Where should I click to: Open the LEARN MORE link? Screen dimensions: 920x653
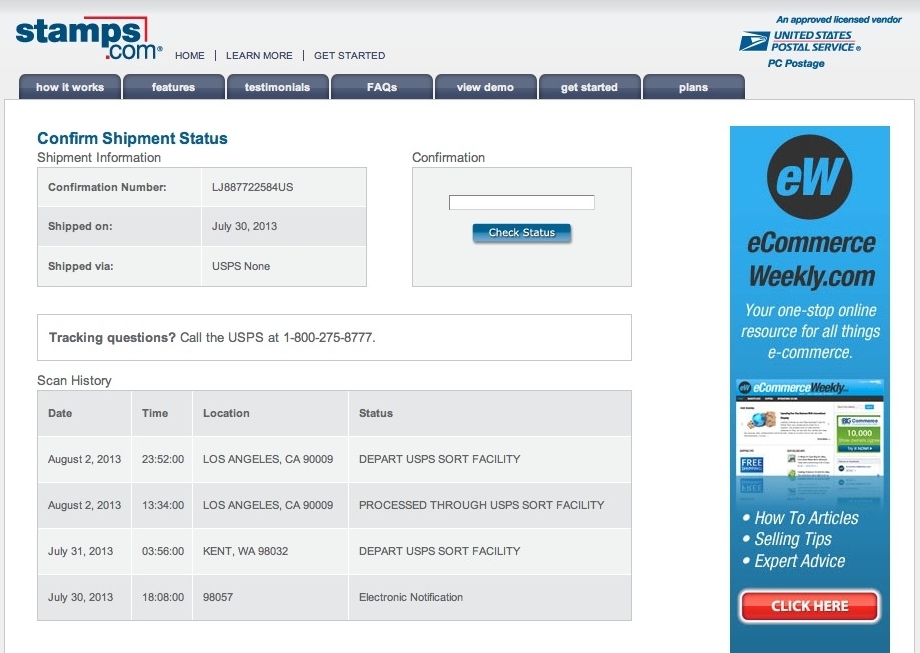[259, 56]
